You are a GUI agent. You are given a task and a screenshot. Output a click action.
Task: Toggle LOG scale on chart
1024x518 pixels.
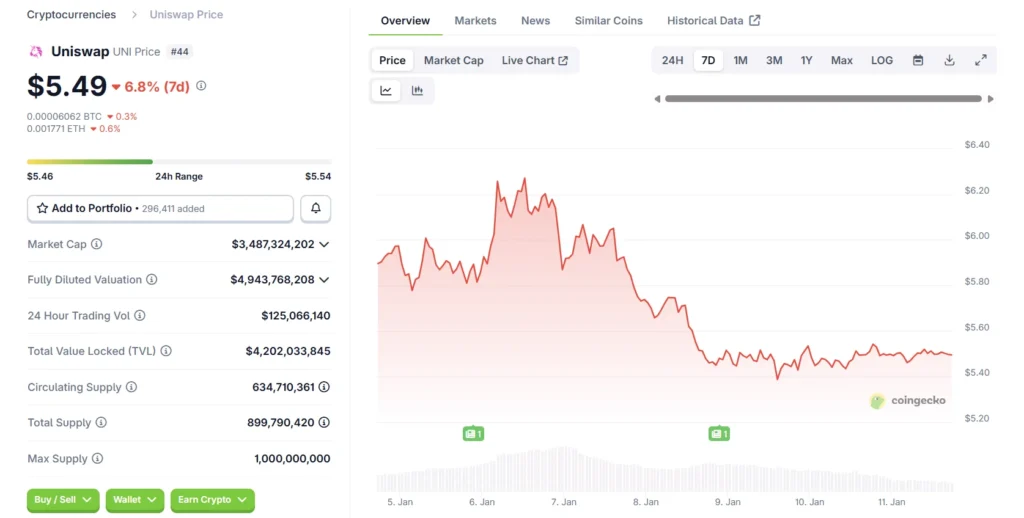[x=882, y=60]
